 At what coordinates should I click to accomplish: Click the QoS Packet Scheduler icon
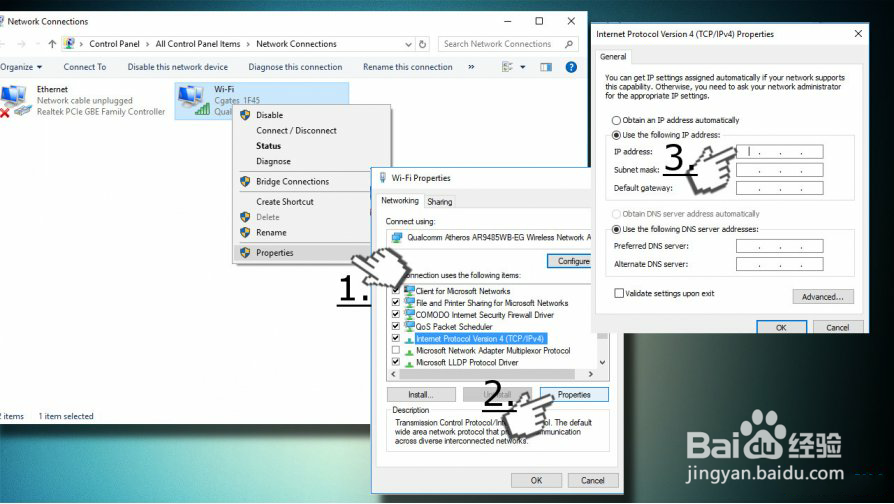click(409, 326)
